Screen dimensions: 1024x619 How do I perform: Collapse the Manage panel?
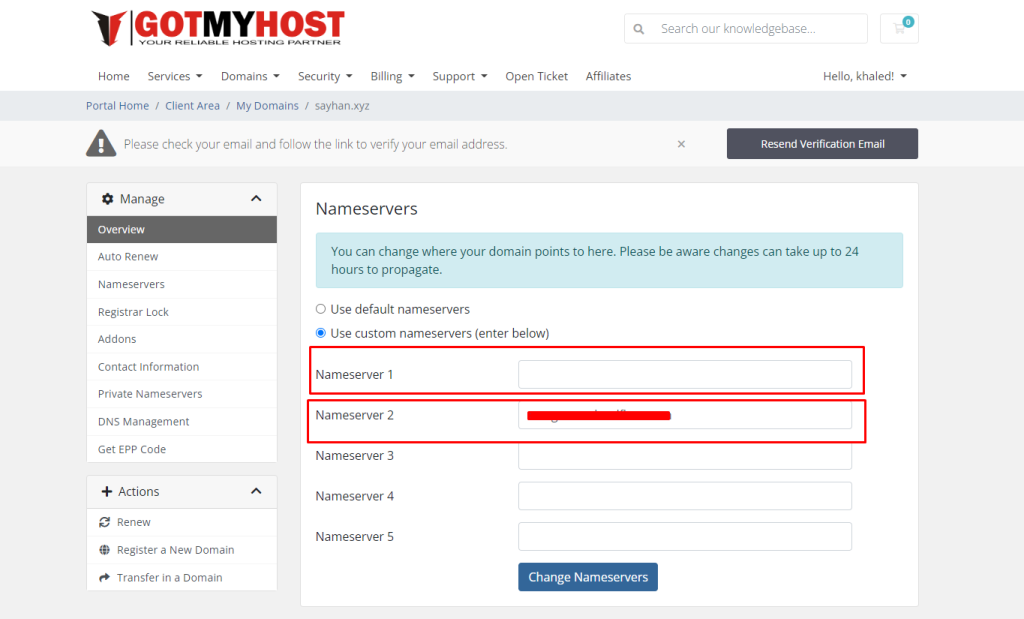coord(256,199)
